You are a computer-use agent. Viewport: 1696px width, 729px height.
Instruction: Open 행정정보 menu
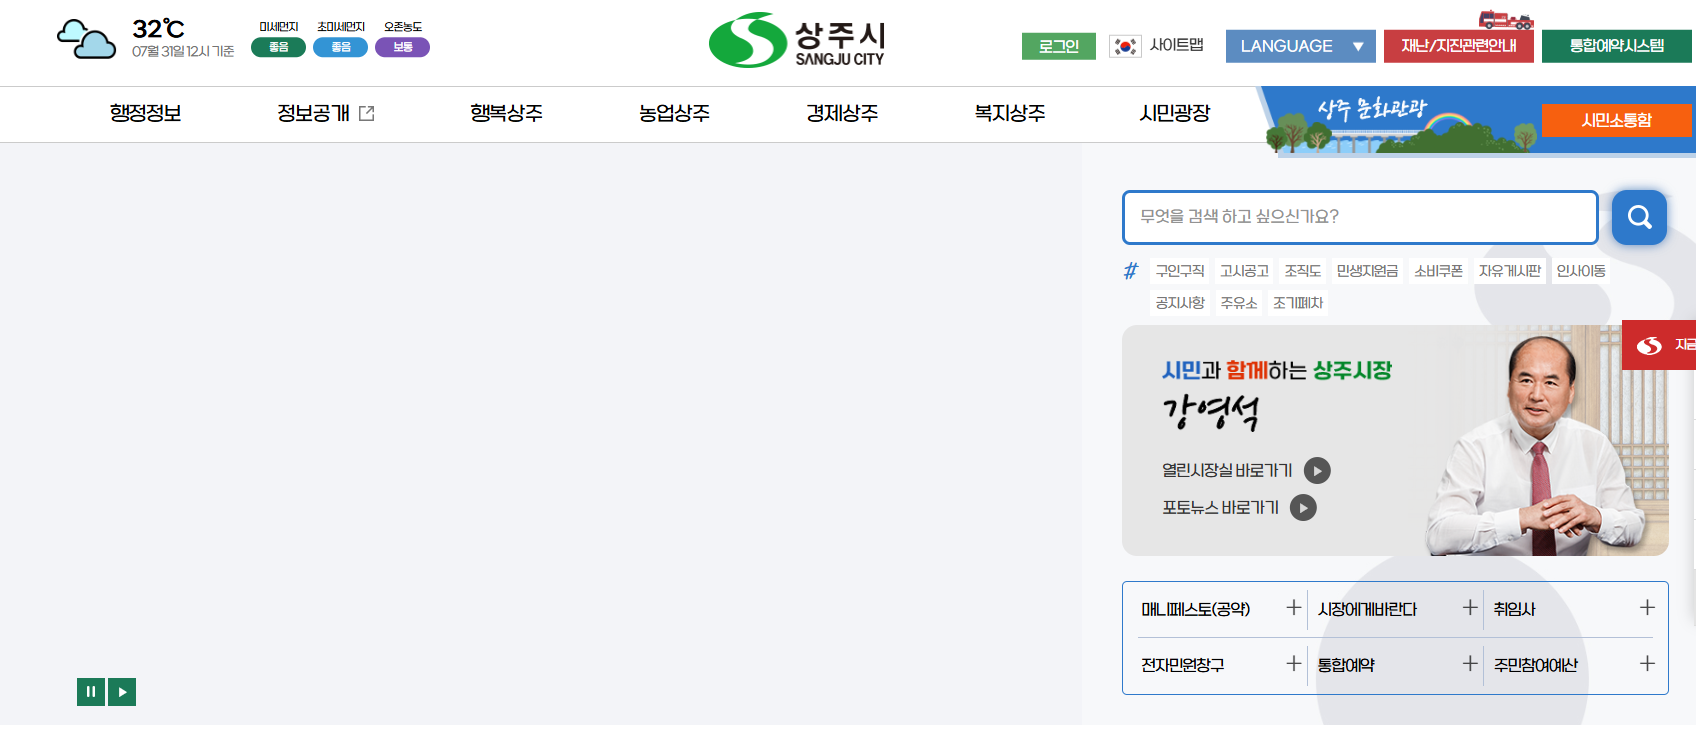click(146, 114)
